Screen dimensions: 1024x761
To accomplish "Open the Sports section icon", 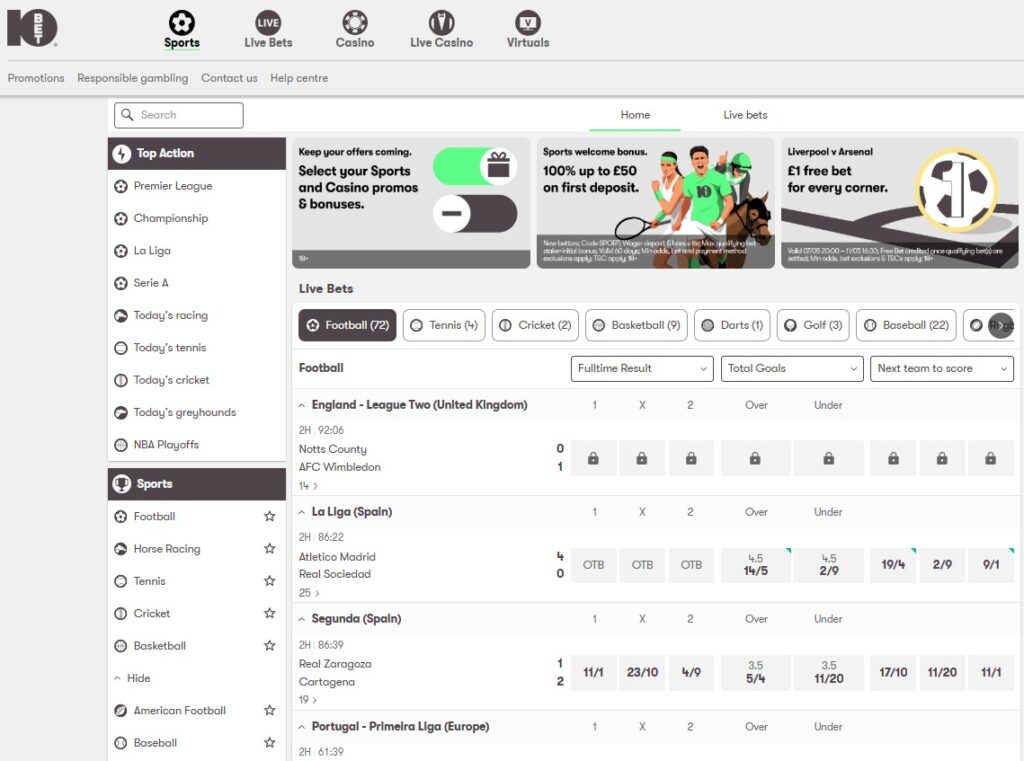I will coord(182,22).
